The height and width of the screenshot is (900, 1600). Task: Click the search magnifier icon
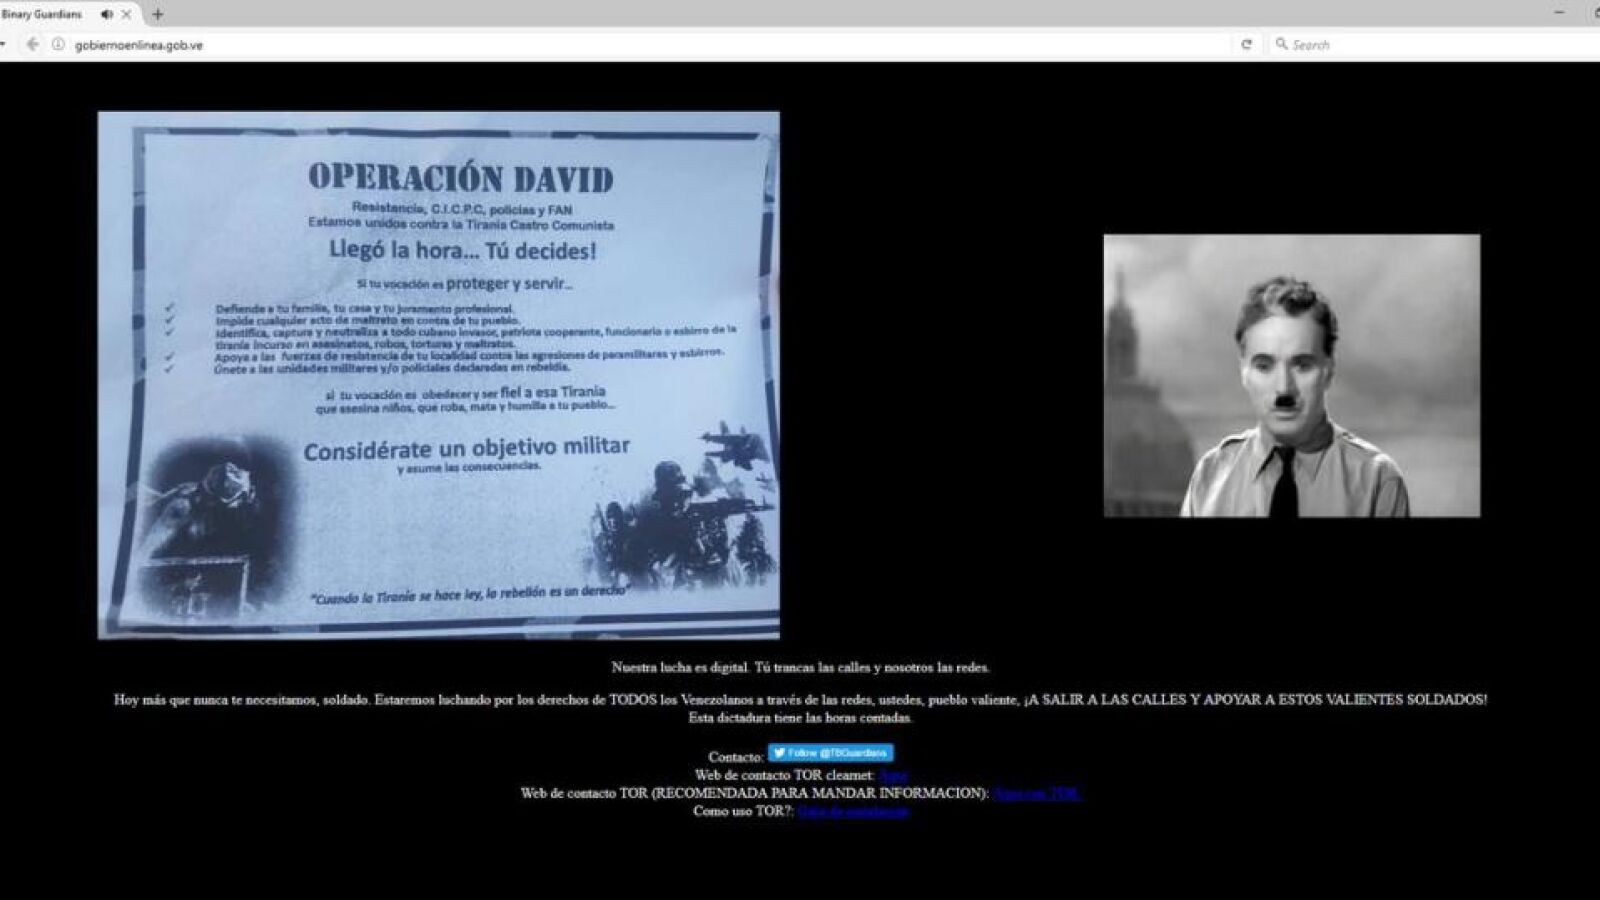[x=1281, y=44]
